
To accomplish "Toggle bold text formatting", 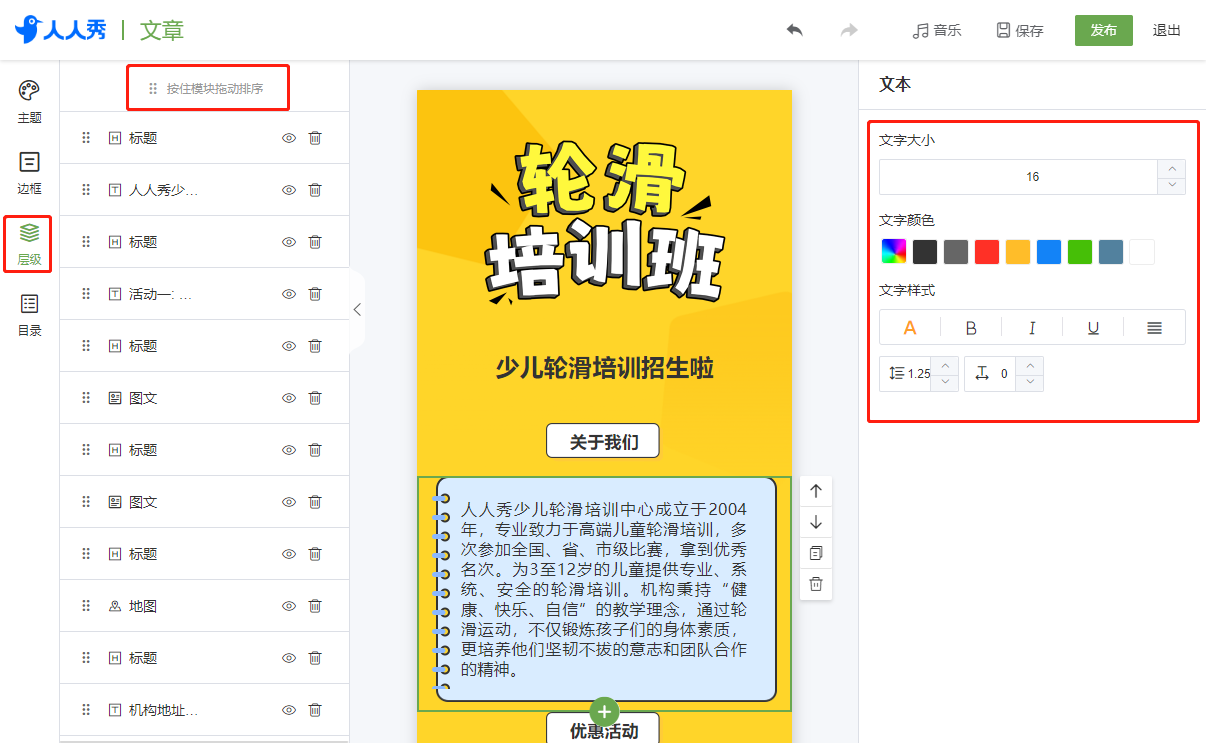I will click(971, 327).
